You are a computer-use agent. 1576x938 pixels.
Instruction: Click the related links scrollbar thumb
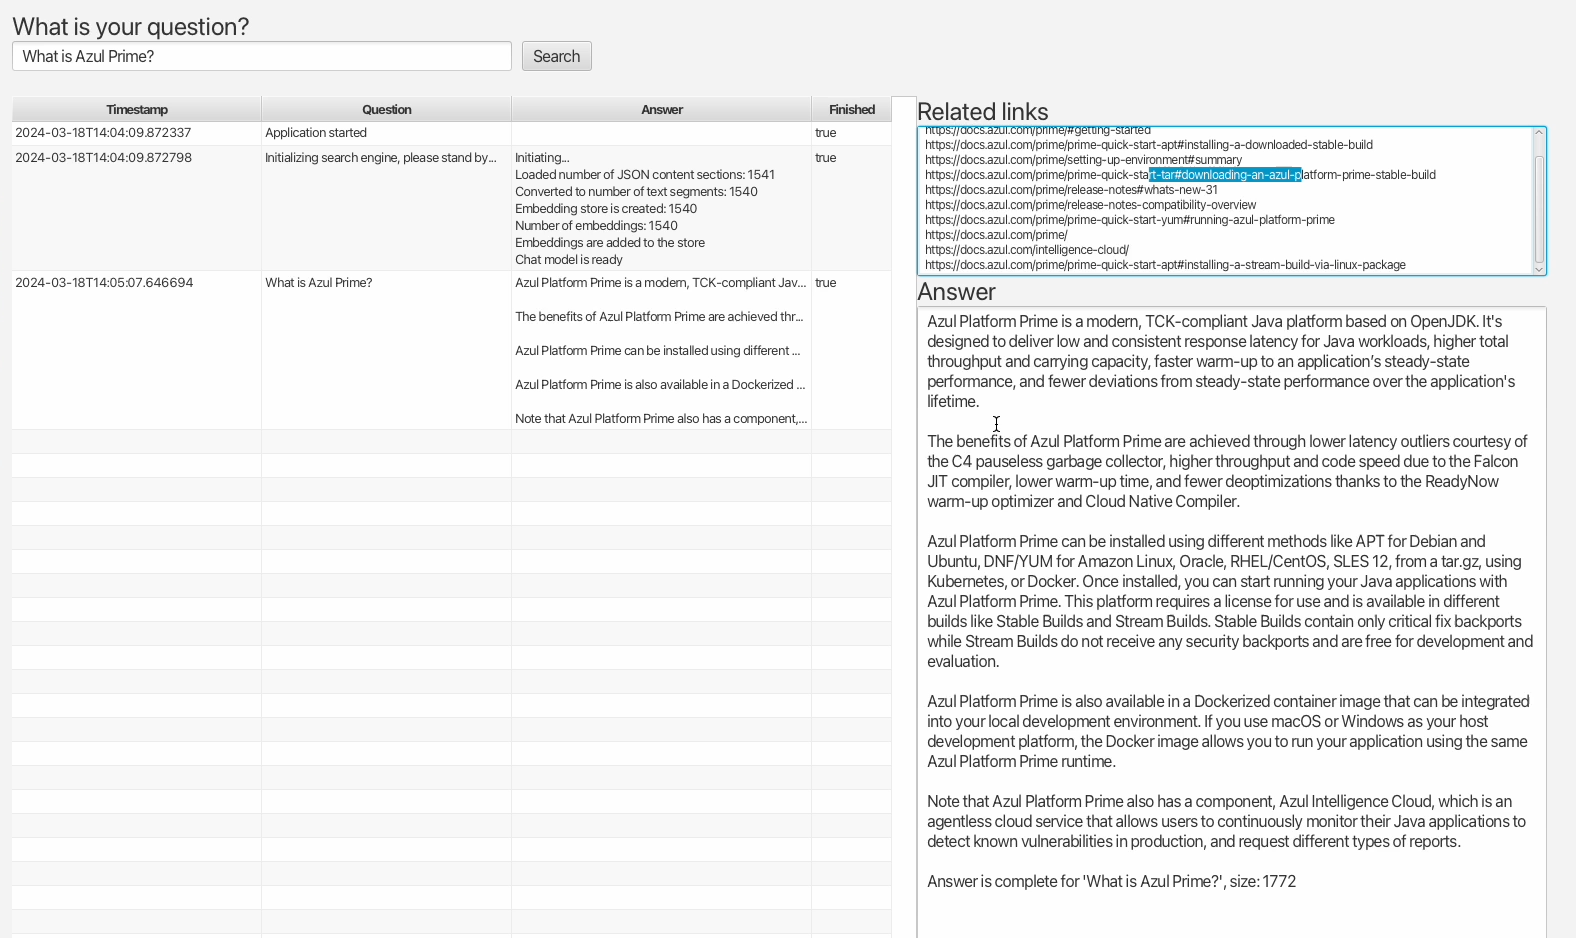(1539, 208)
